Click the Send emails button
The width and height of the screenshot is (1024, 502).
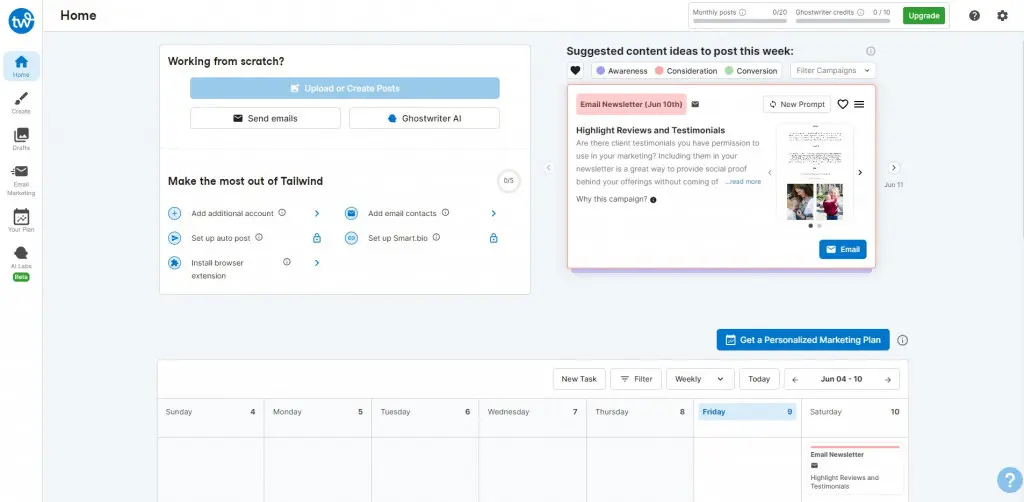[265, 118]
